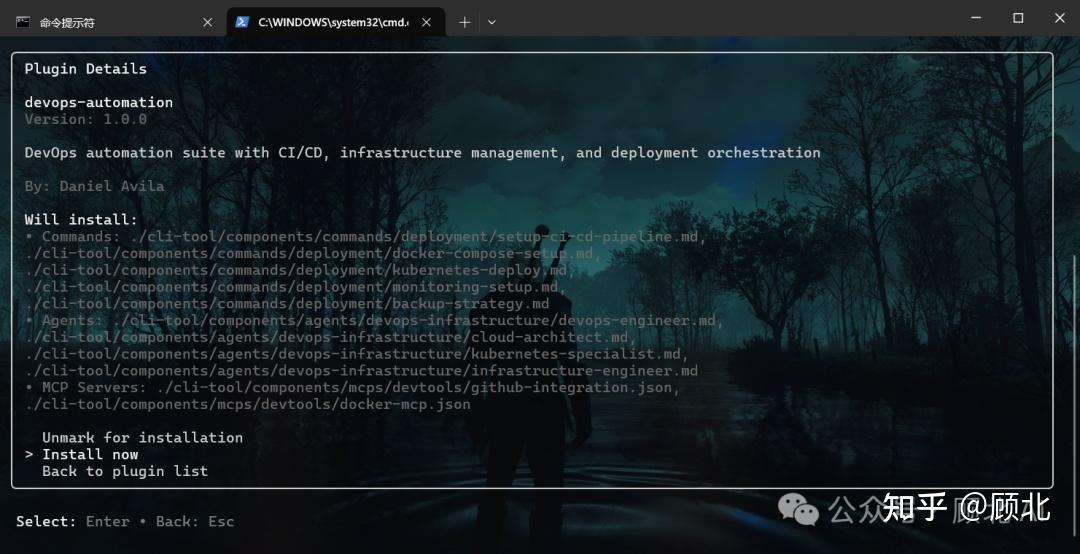Click the backup-strategy.md path line
This screenshot has width=1080, height=554.
[x=287, y=304]
